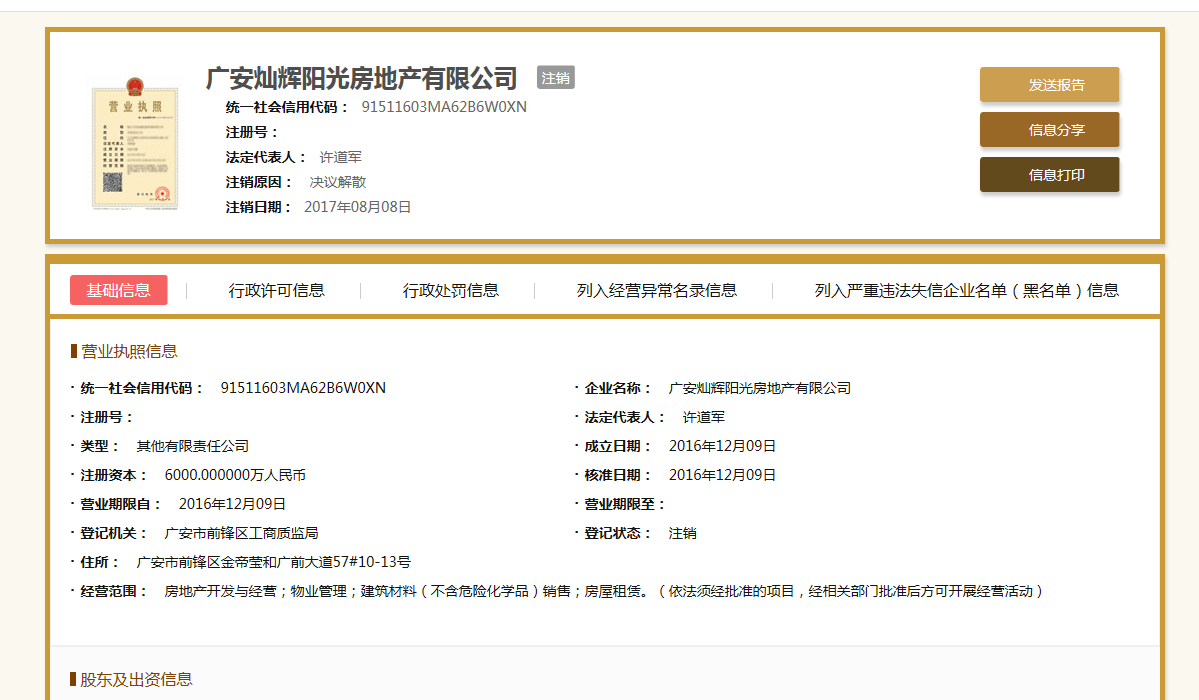Click the 发送报告 button
1199x700 pixels.
(x=1049, y=85)
